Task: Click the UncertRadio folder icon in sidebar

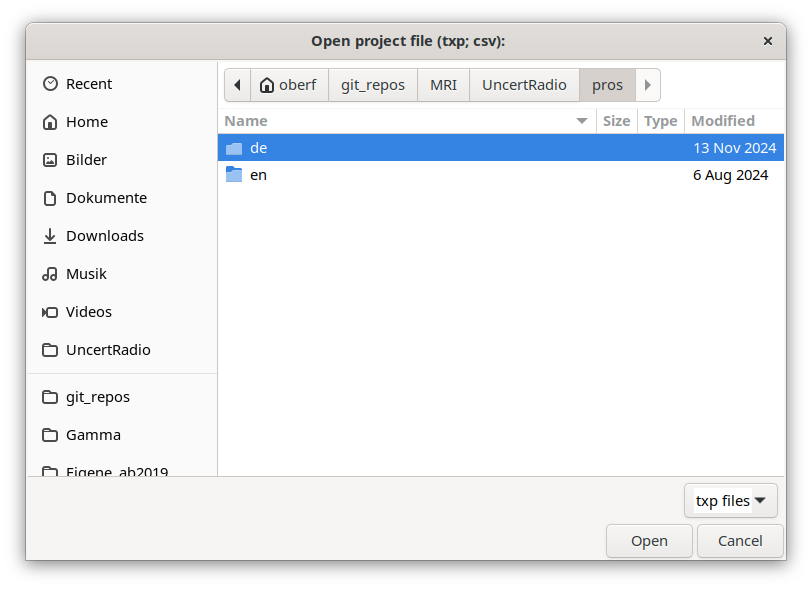Action: tap(50, 350)
